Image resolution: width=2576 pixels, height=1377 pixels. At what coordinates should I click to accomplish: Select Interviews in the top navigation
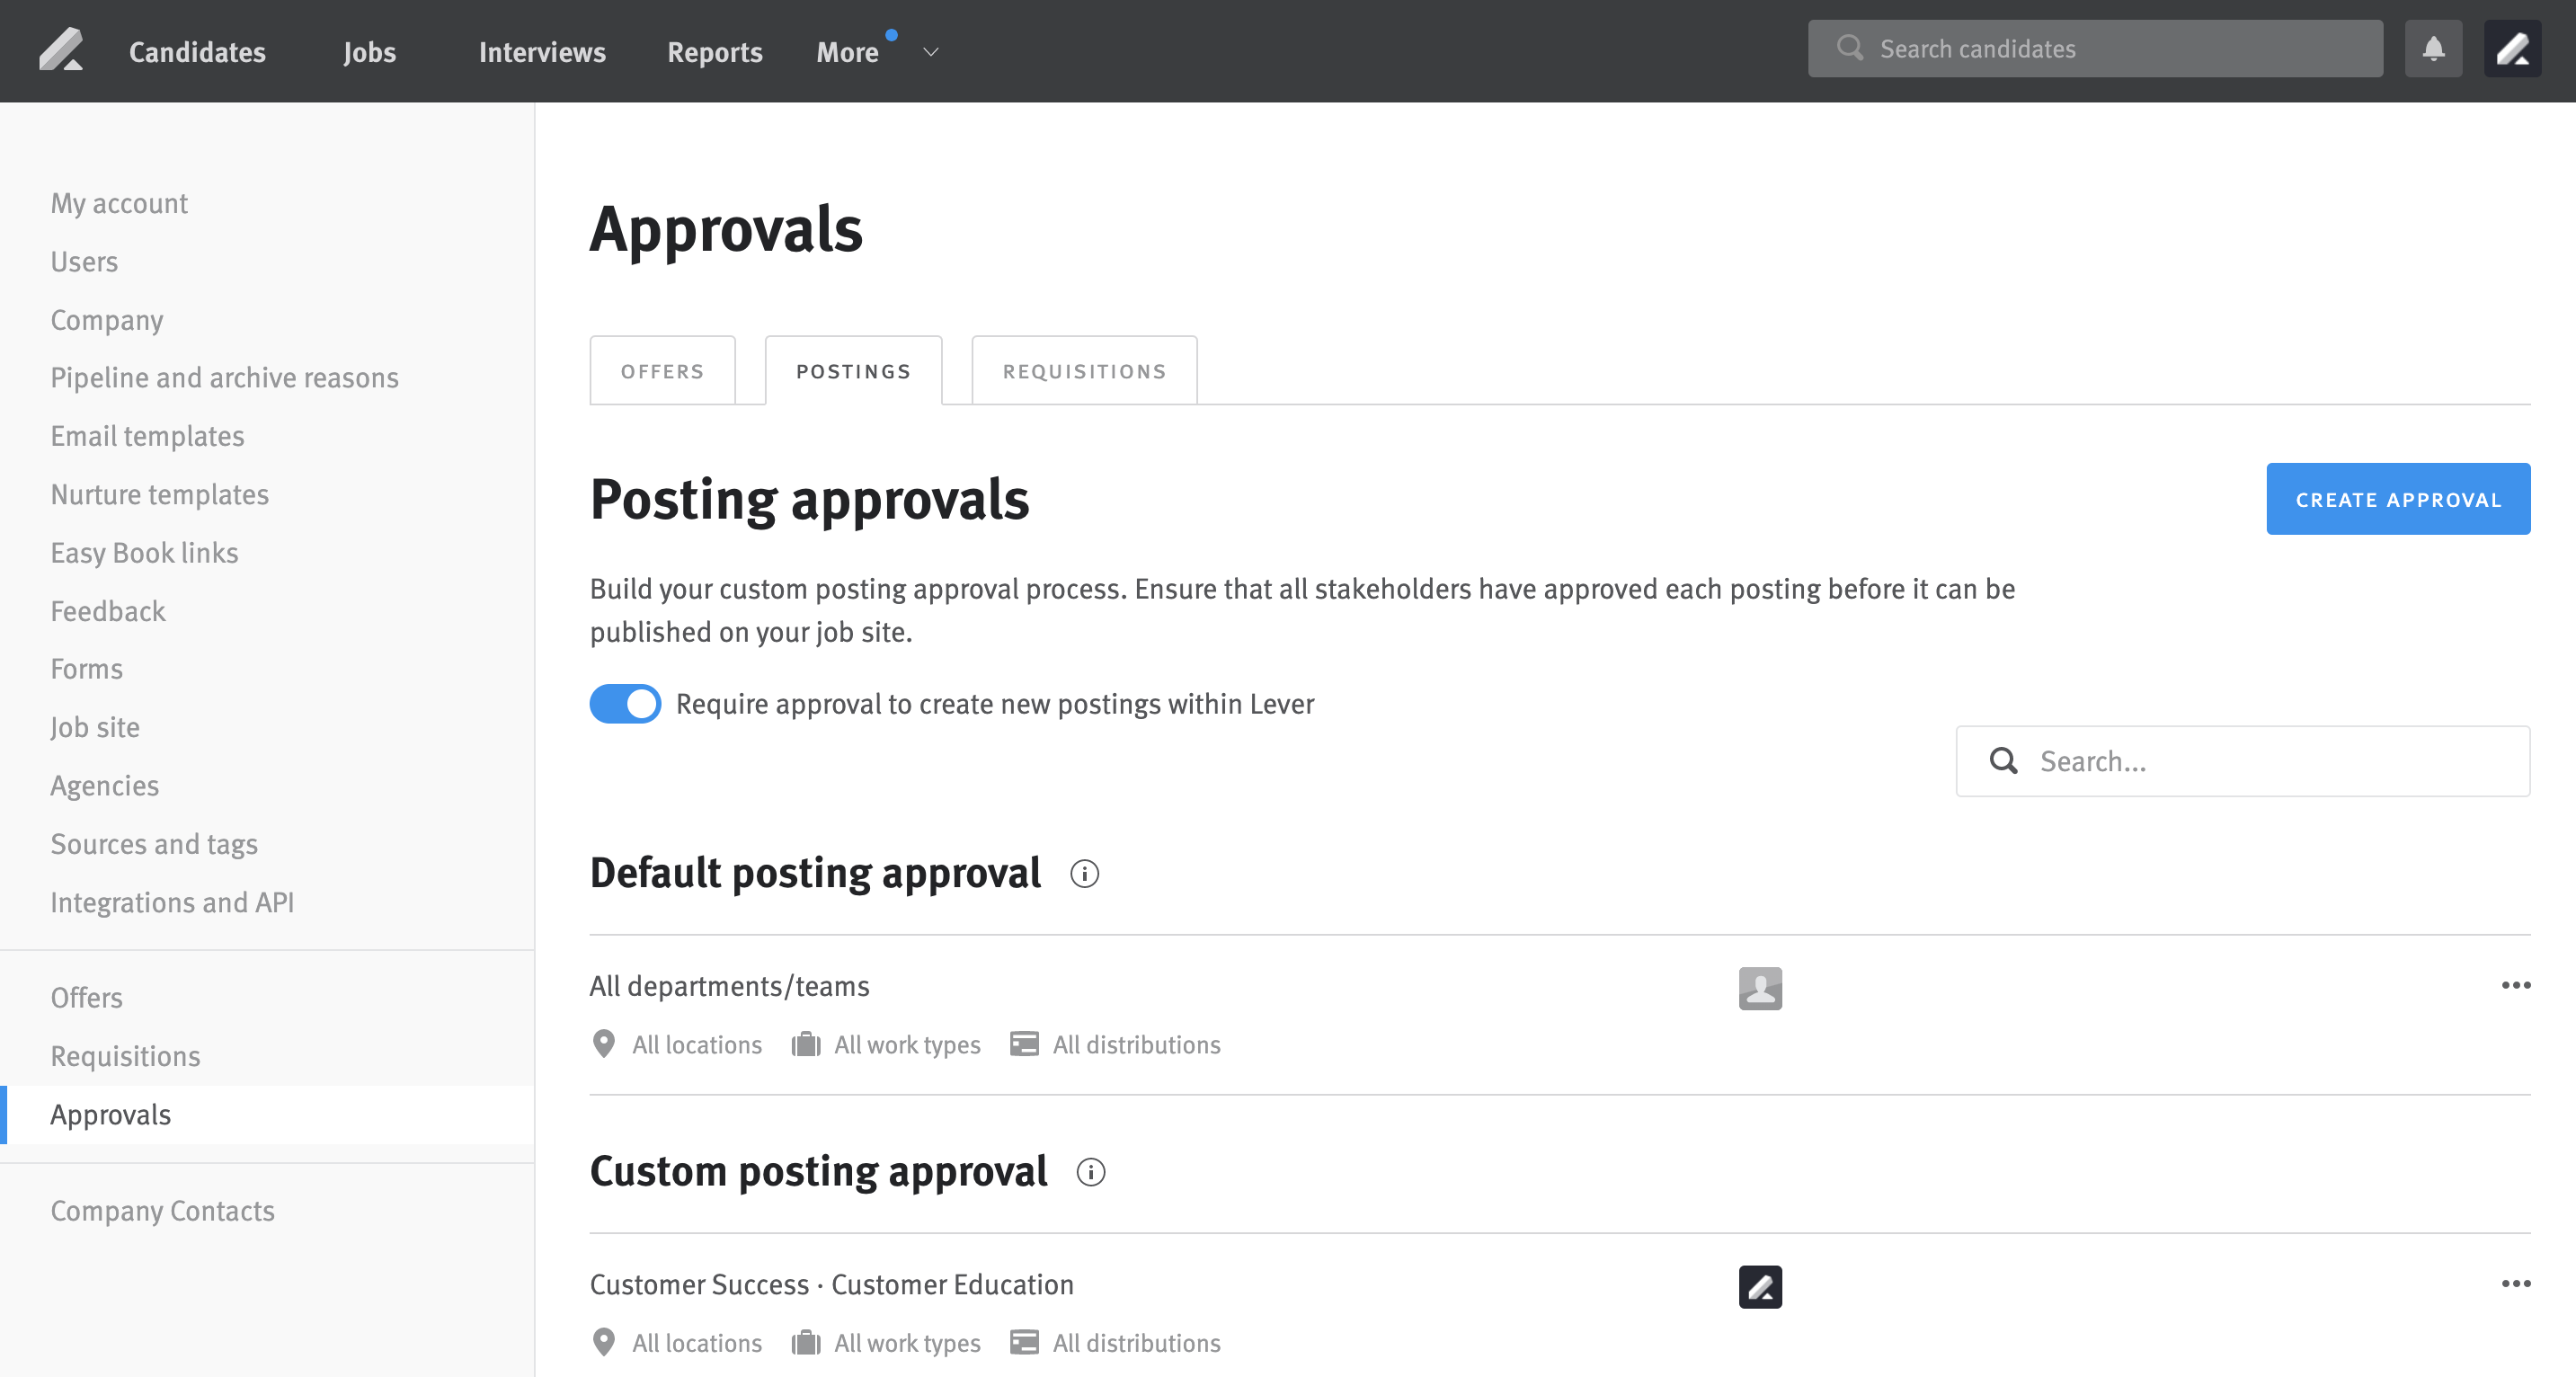click(541, 51)
